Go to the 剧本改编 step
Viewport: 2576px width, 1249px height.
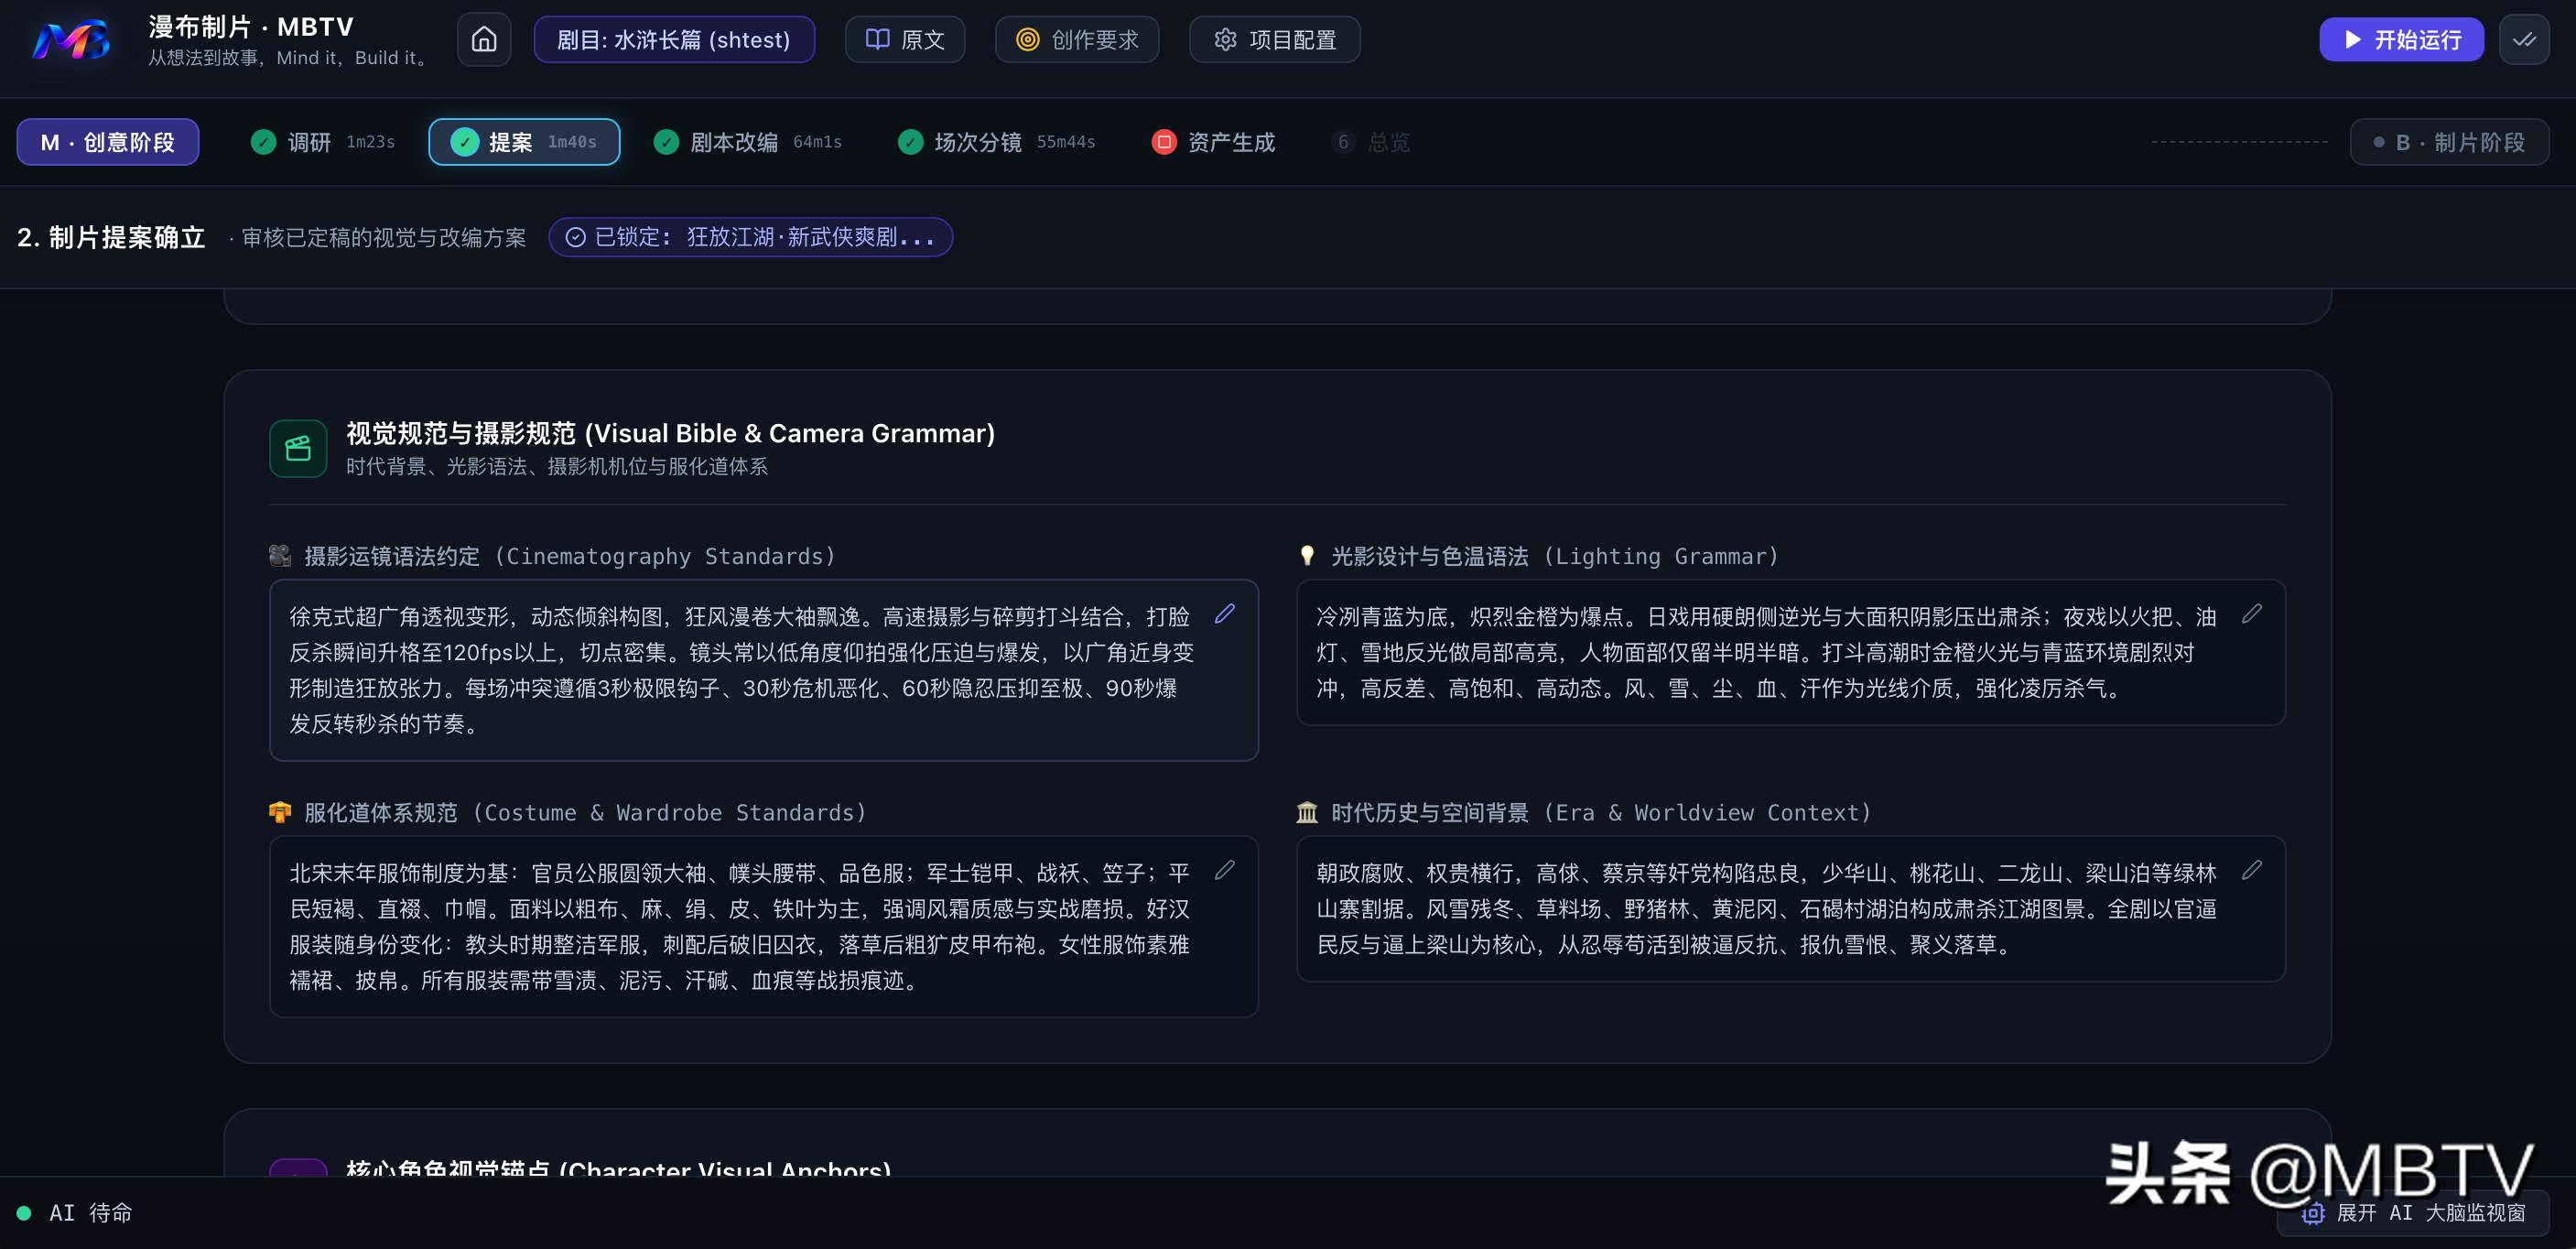pos(747,142)
